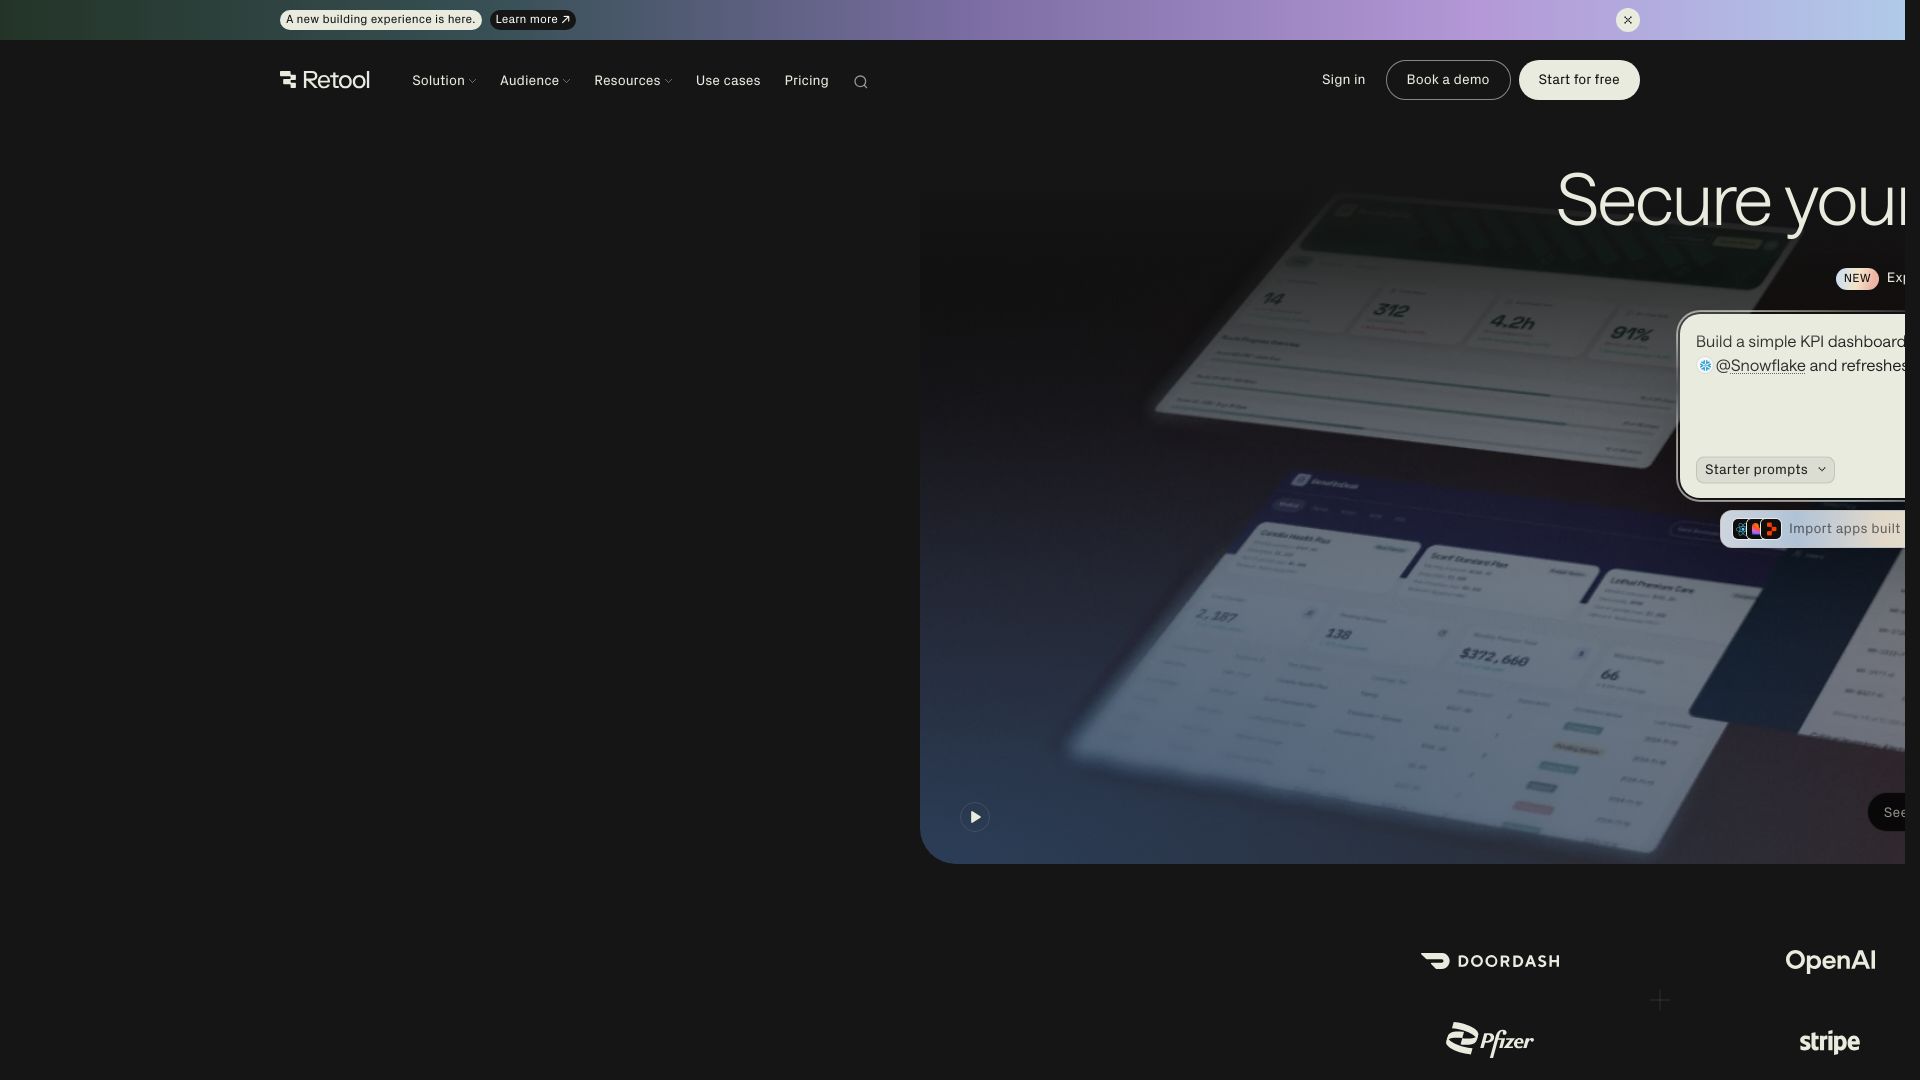Click the @Snowflake mention
Screen dimensions: 1920x1080
1760,366
